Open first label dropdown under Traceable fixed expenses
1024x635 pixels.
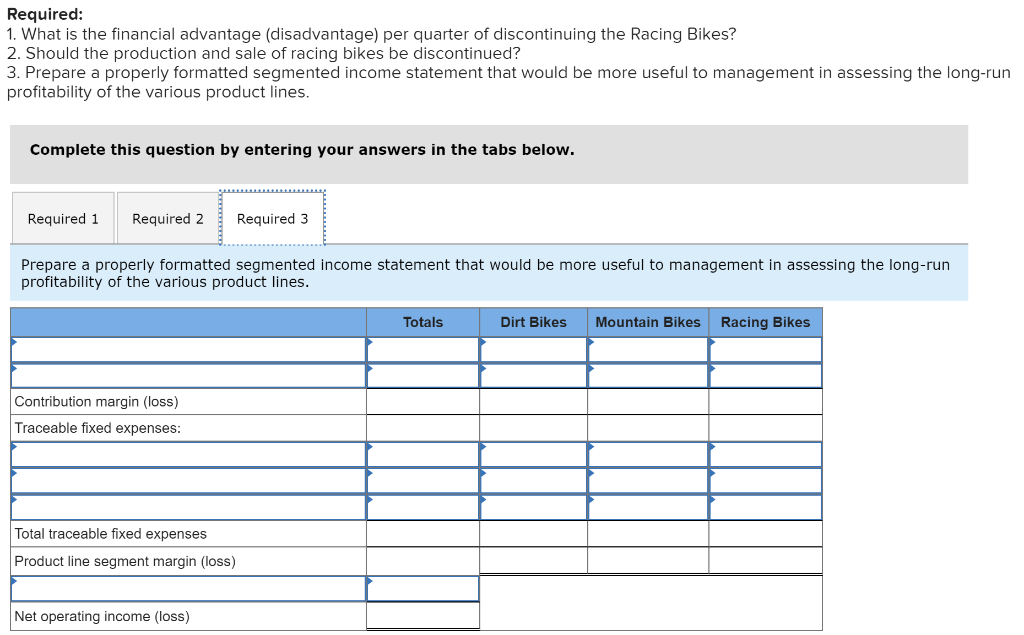pyautogui.click(x=189, y=454)
